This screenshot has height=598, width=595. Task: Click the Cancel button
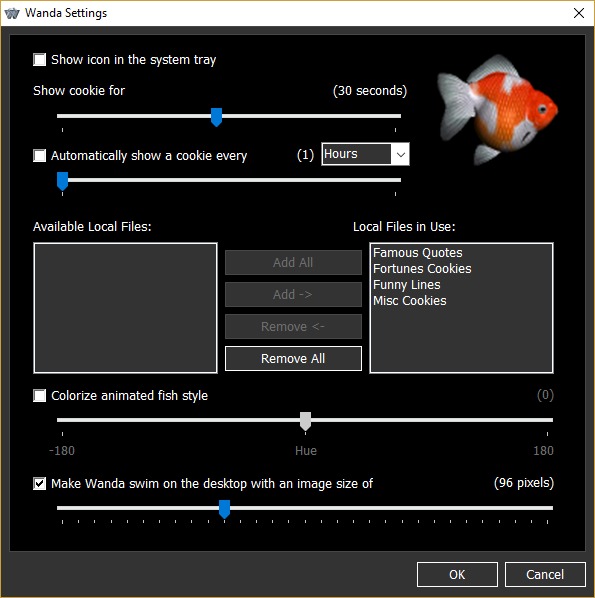[545, 574]
